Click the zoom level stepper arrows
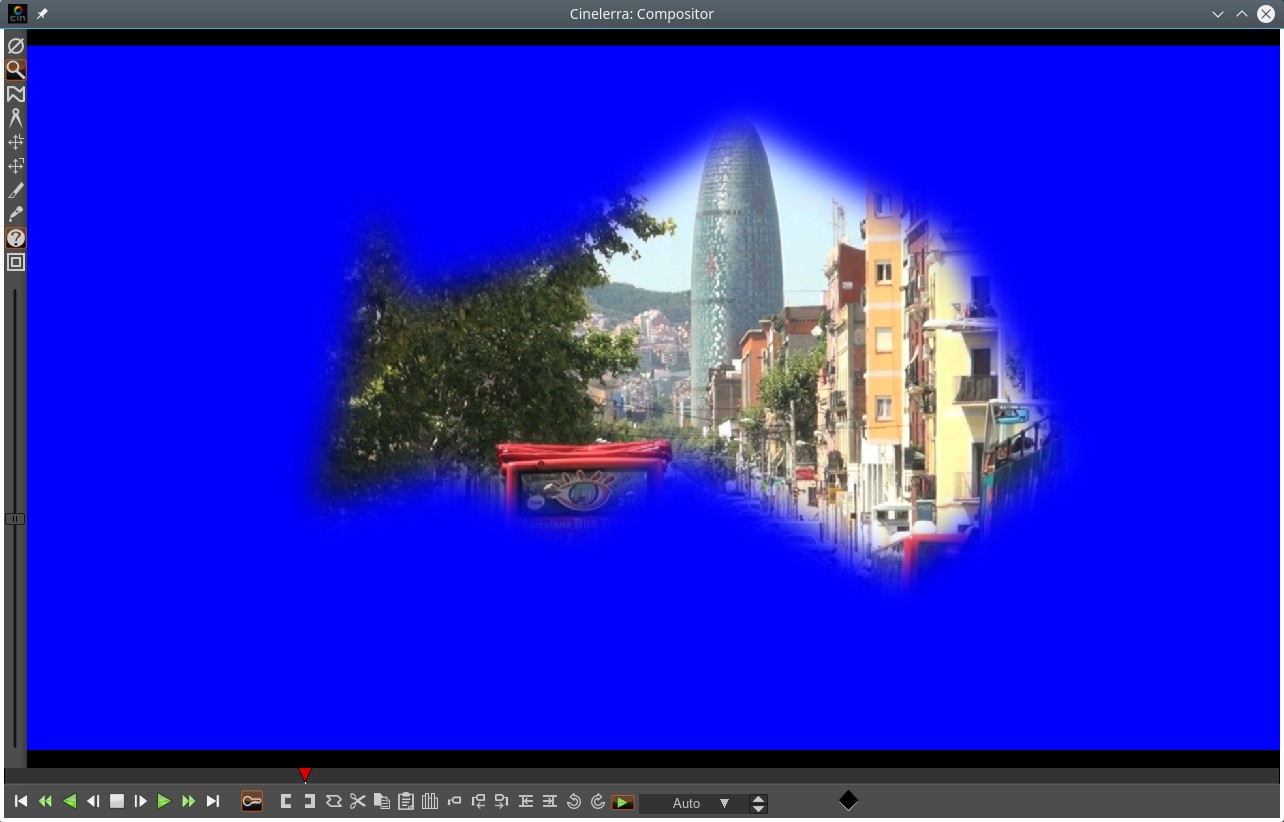 point(759,803)
